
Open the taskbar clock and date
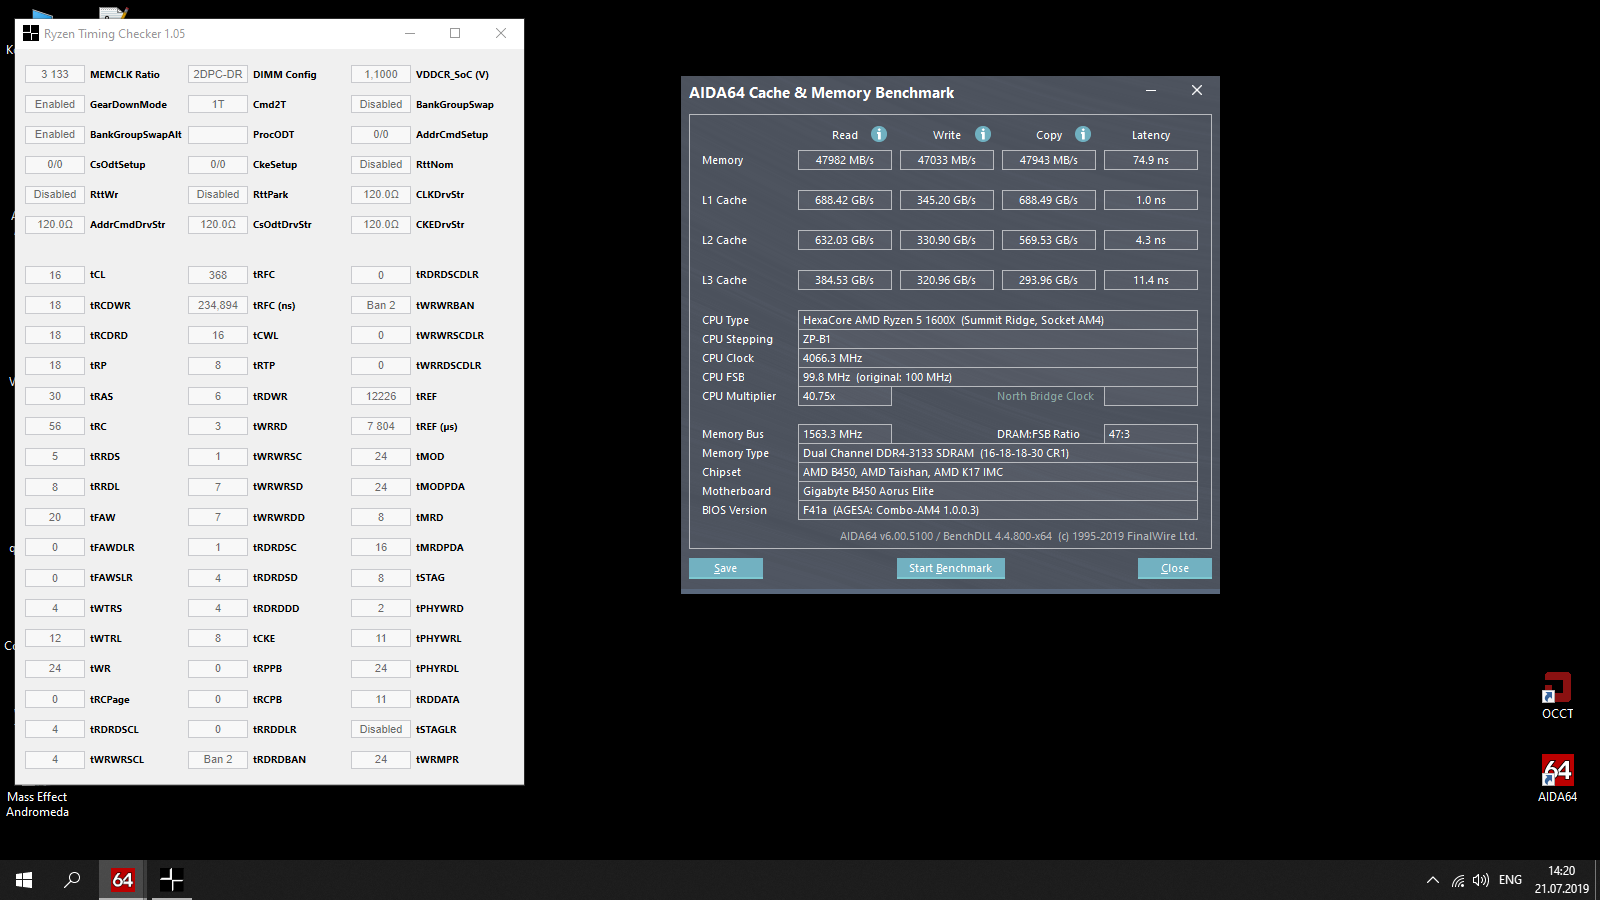click(1561, 880)
